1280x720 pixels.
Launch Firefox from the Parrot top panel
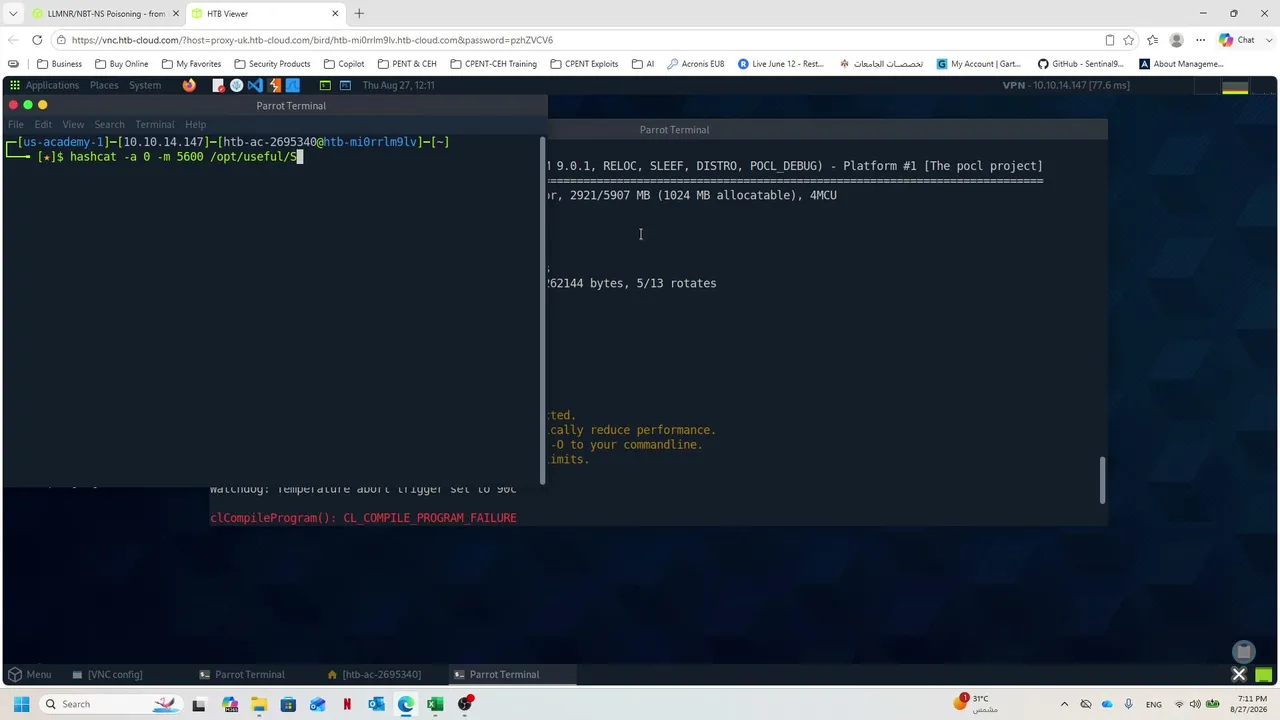pos(189,85)
